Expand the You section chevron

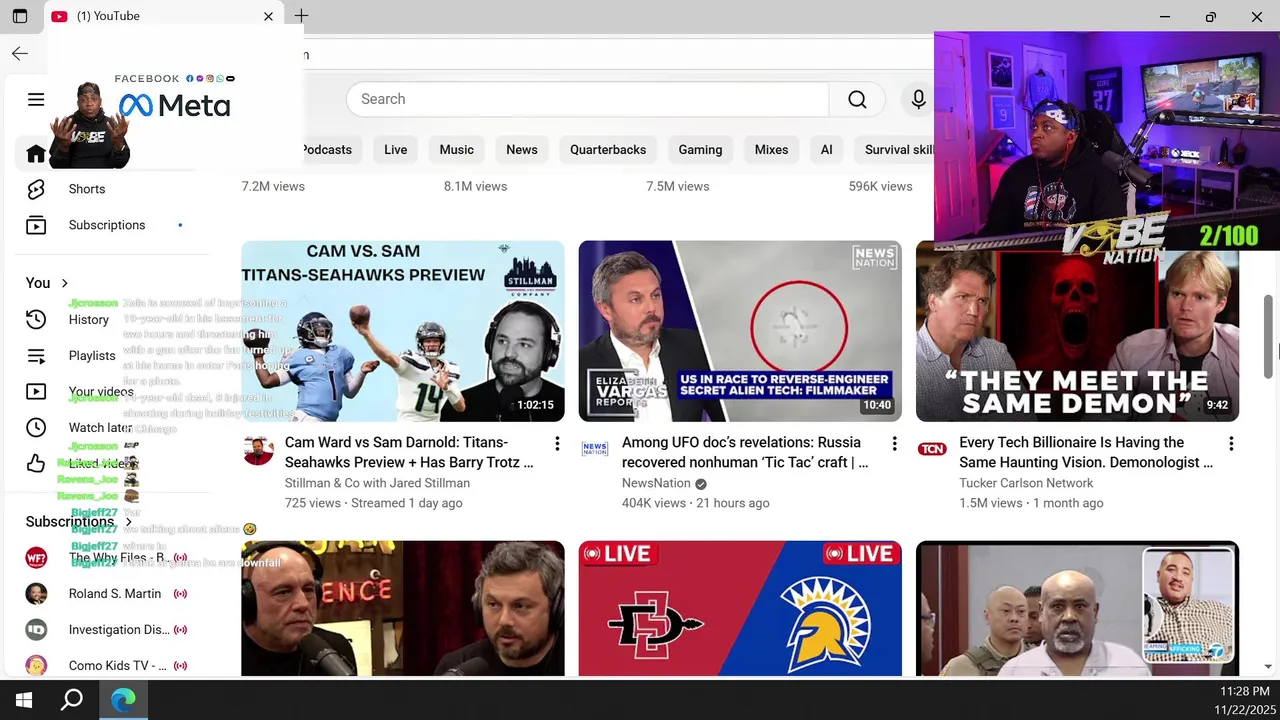tap(65, 283)
